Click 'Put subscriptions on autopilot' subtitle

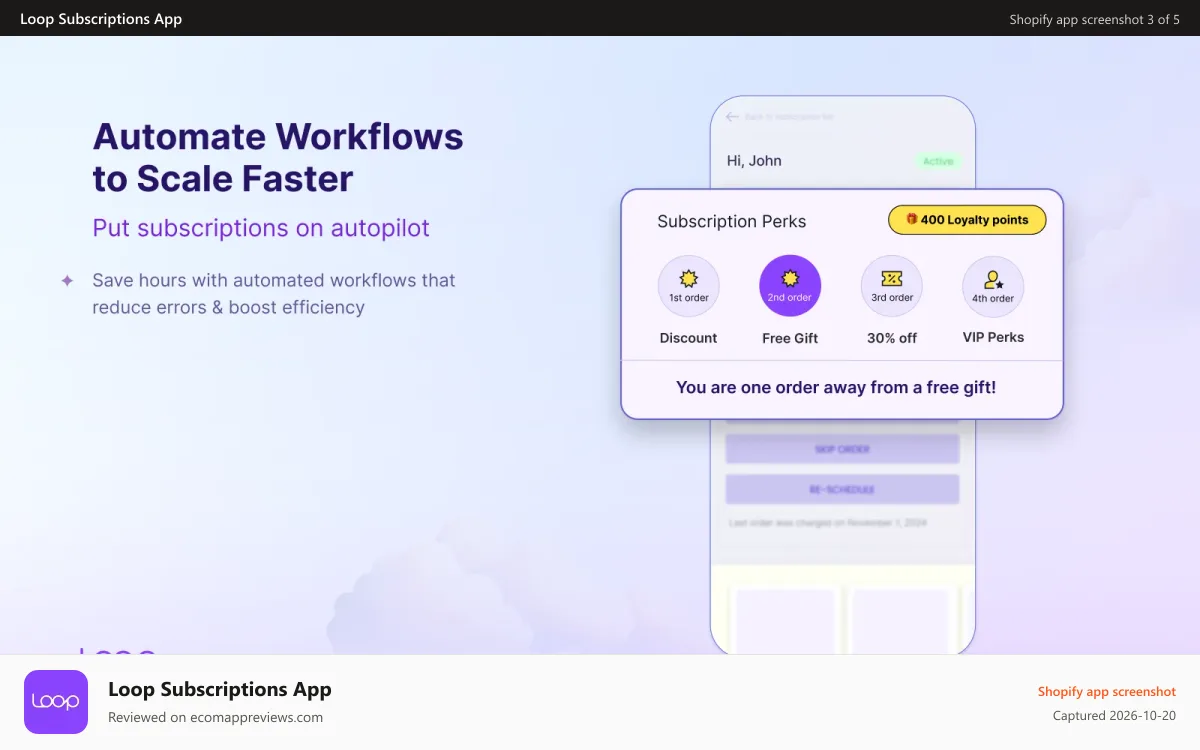pos(261,228)
